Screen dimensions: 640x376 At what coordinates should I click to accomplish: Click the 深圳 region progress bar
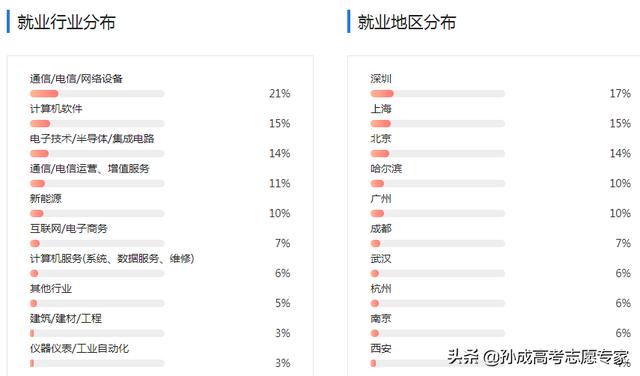[x=438, y=94]
